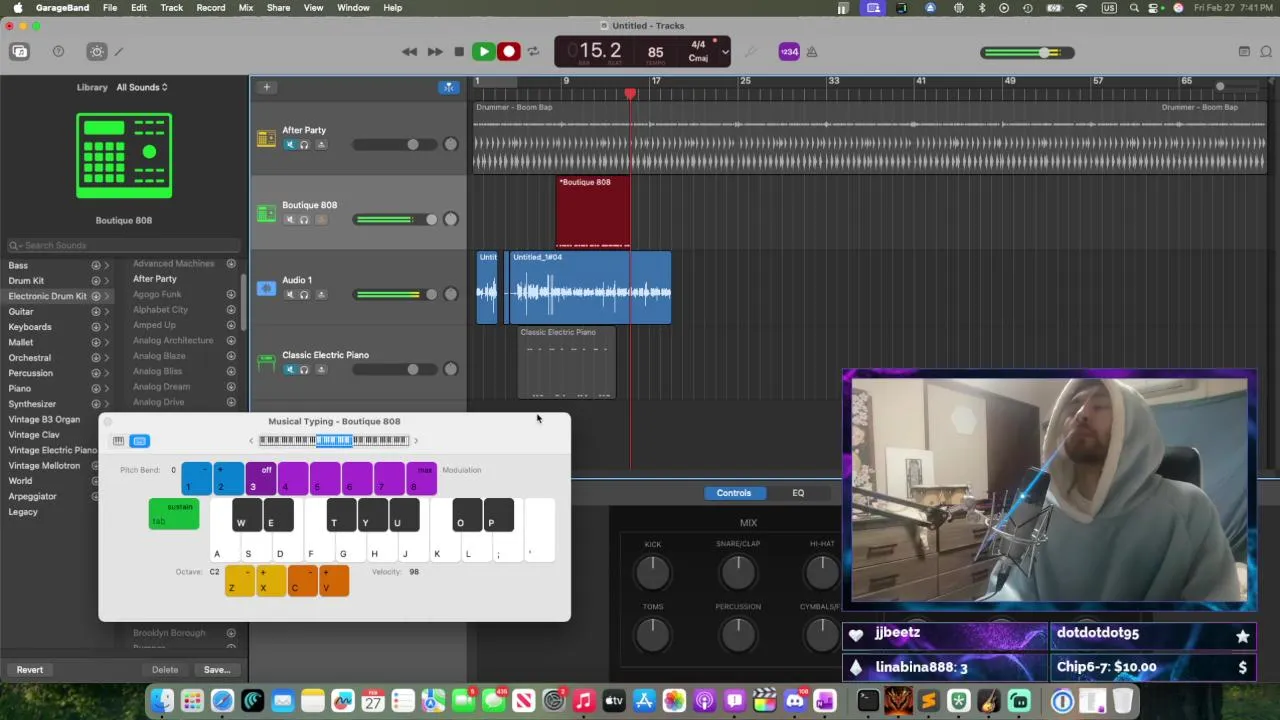Add a new track with plus button
This screenshot has width=1280, height=720.
pyautogui.click(x=266, y=87)
